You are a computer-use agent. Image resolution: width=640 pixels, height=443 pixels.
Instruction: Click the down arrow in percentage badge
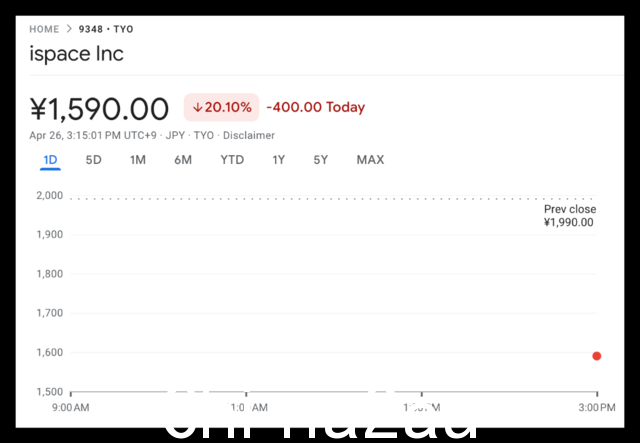pyautogui.click(x=198, y=107)
